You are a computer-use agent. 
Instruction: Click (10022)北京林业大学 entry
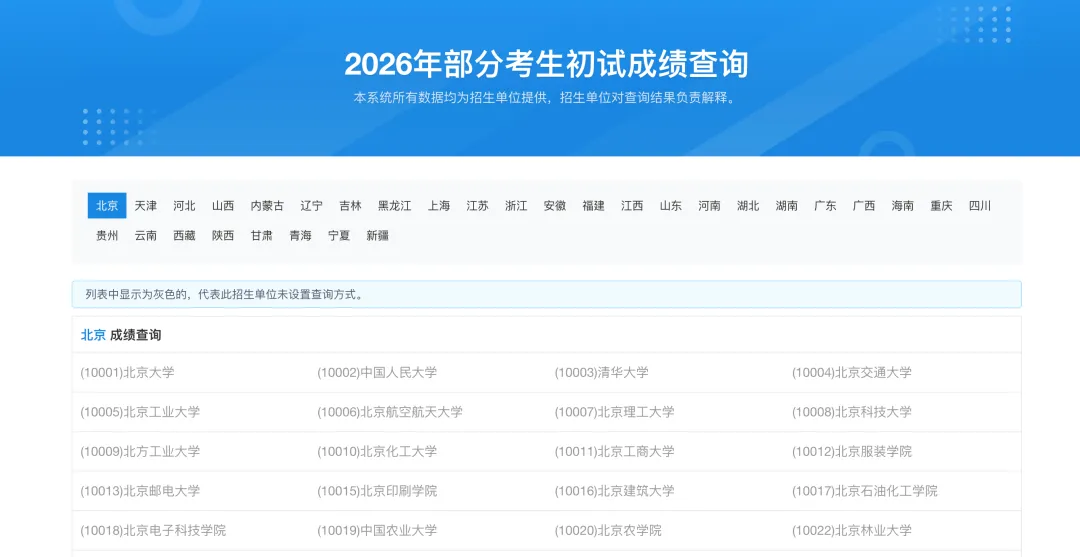[x=851, y=530]
